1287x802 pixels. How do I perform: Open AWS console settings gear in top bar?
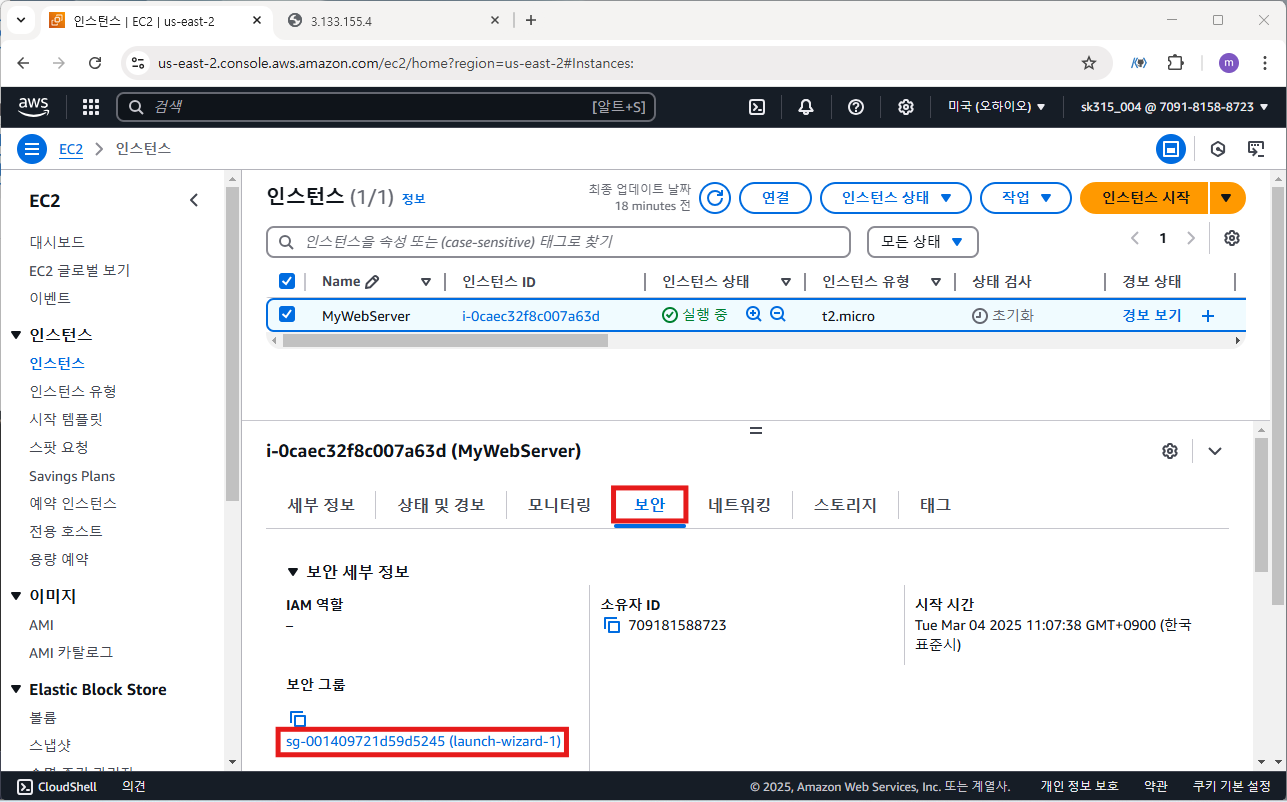click(x=906, y=107)
